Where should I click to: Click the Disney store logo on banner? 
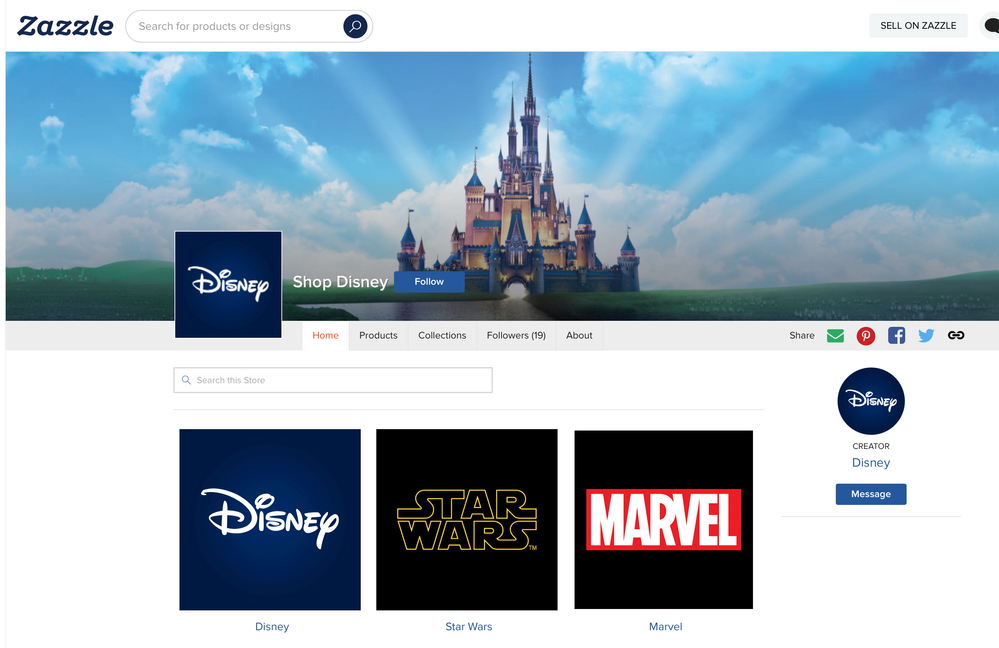(x=228, y=284)
